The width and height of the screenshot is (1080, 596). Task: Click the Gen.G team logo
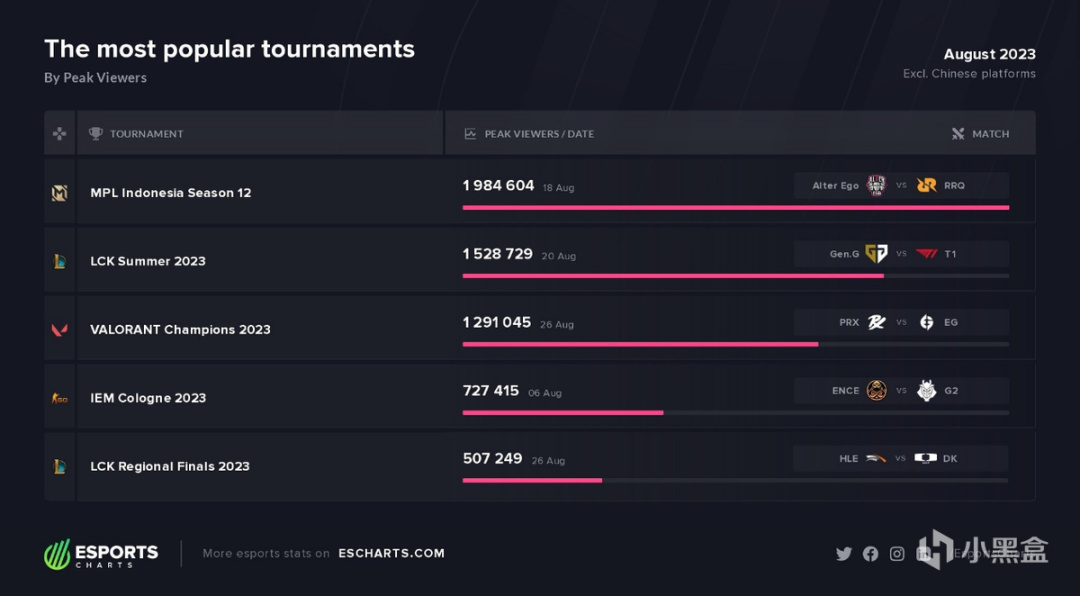tap(876, 254)
